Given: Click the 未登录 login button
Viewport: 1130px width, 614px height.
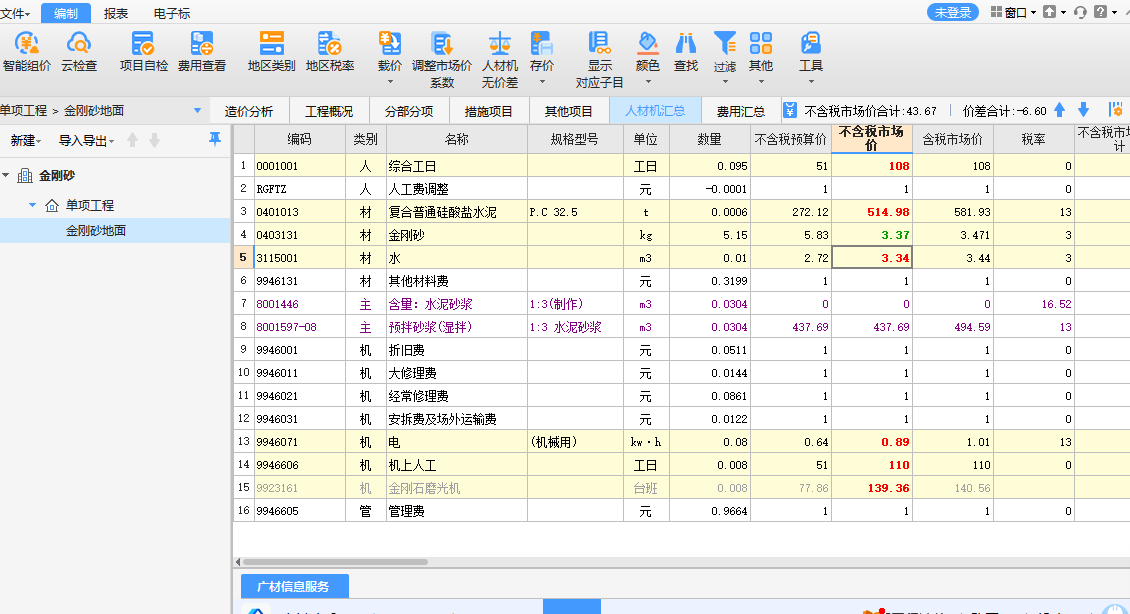Looking at the screenshot, I should pos(953,12).
